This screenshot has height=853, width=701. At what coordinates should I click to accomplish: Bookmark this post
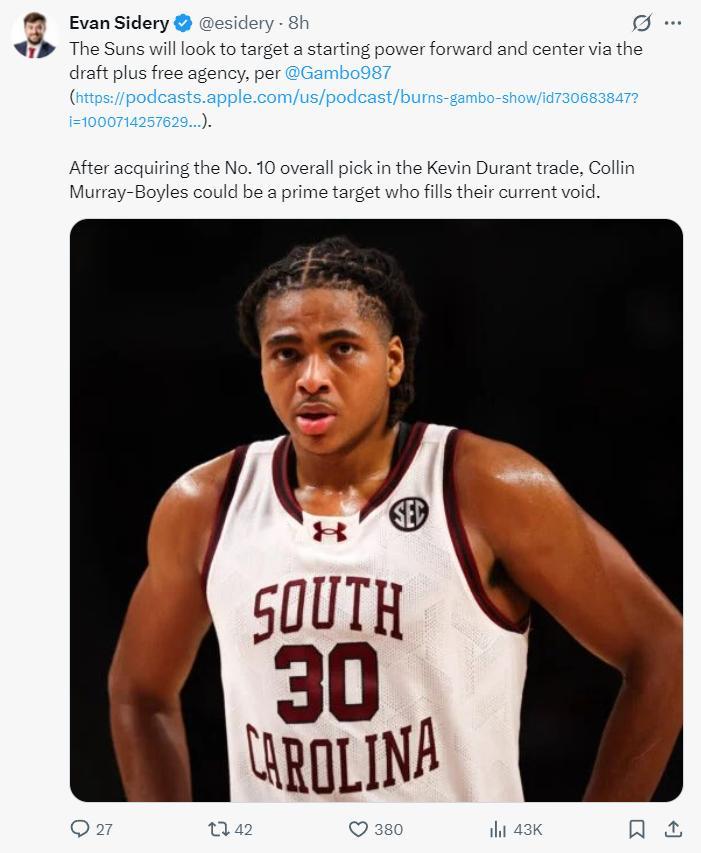click(636, 829)
